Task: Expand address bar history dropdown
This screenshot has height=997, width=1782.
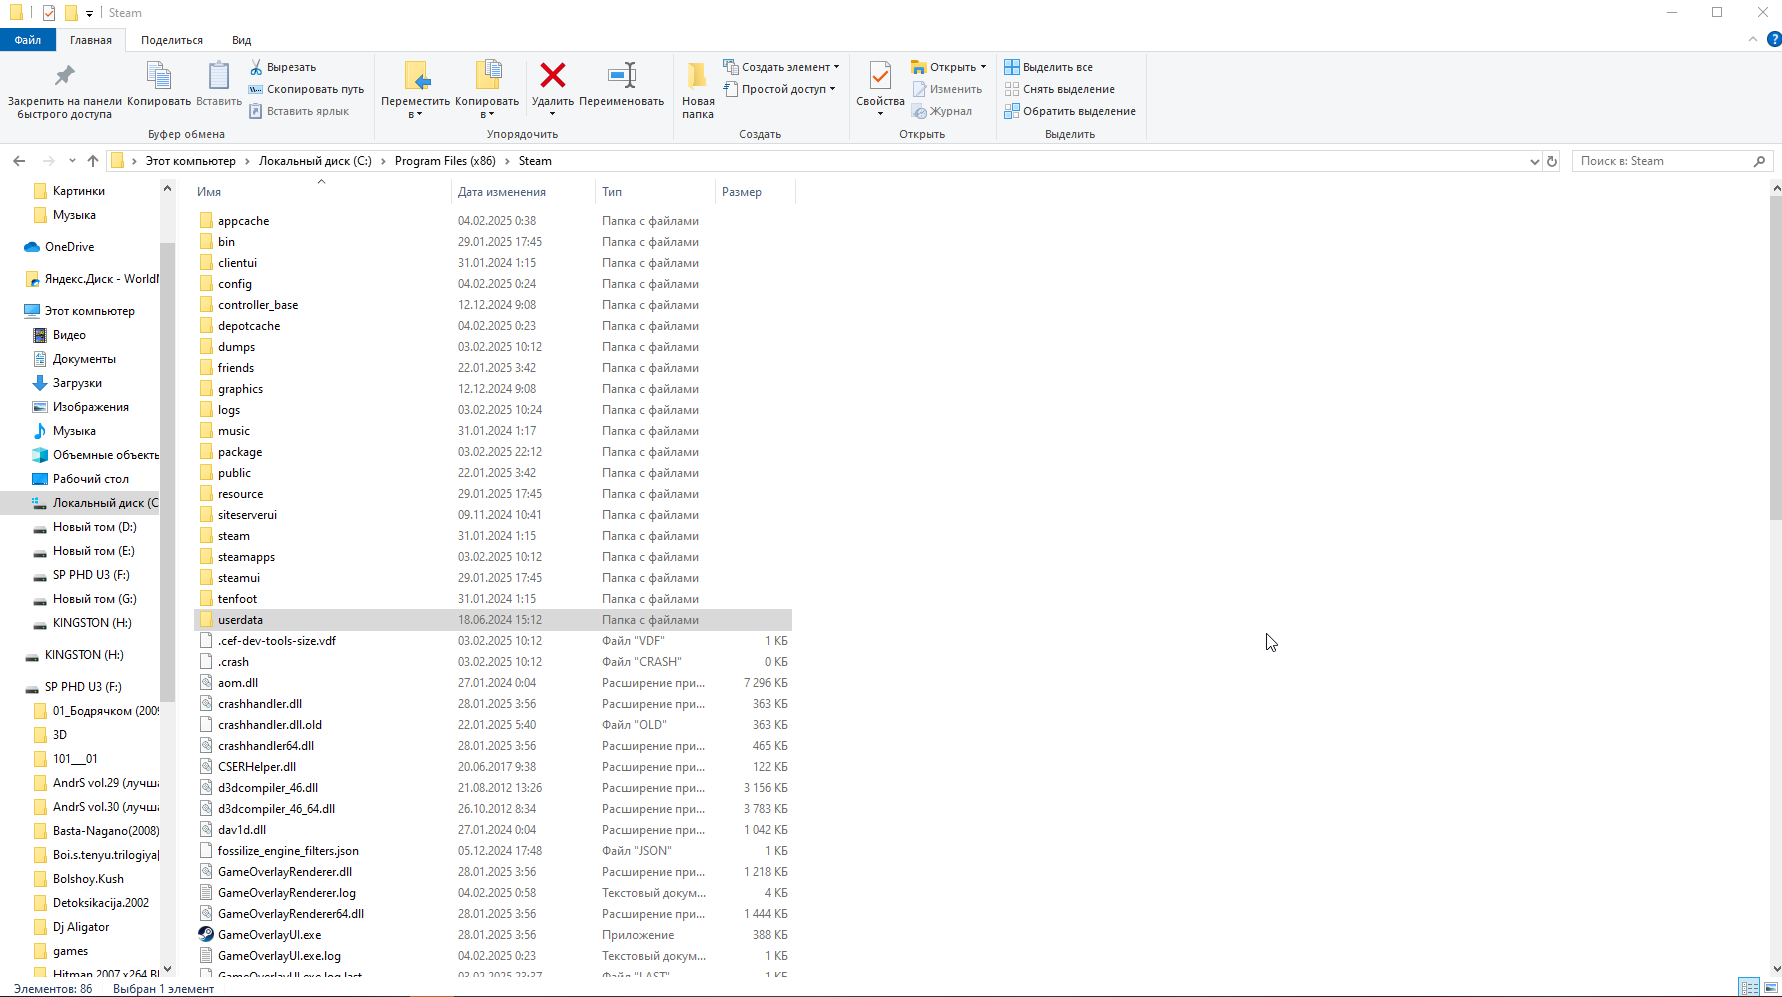Action: [x=1535, y=161]
